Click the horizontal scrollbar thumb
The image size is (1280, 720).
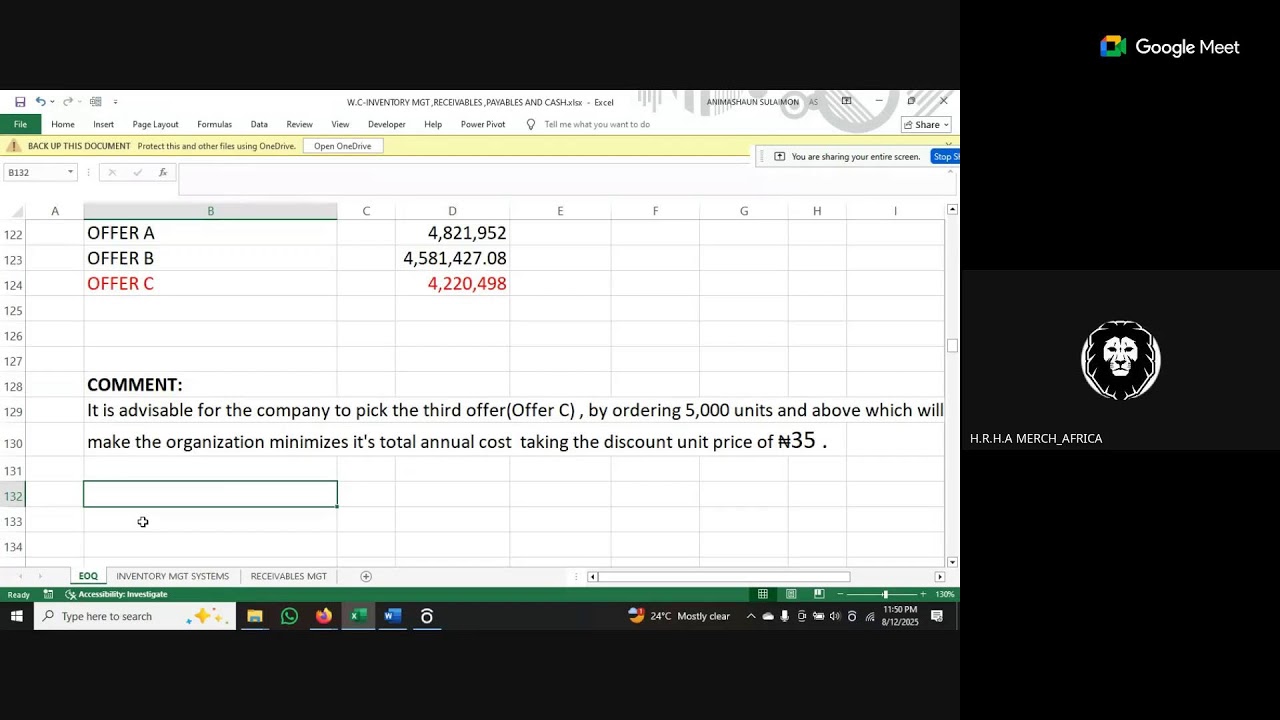(x=724, y=576)
